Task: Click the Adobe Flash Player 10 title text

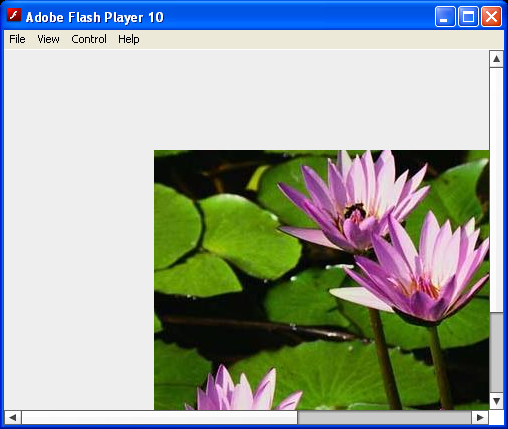Action: (95, 17)
